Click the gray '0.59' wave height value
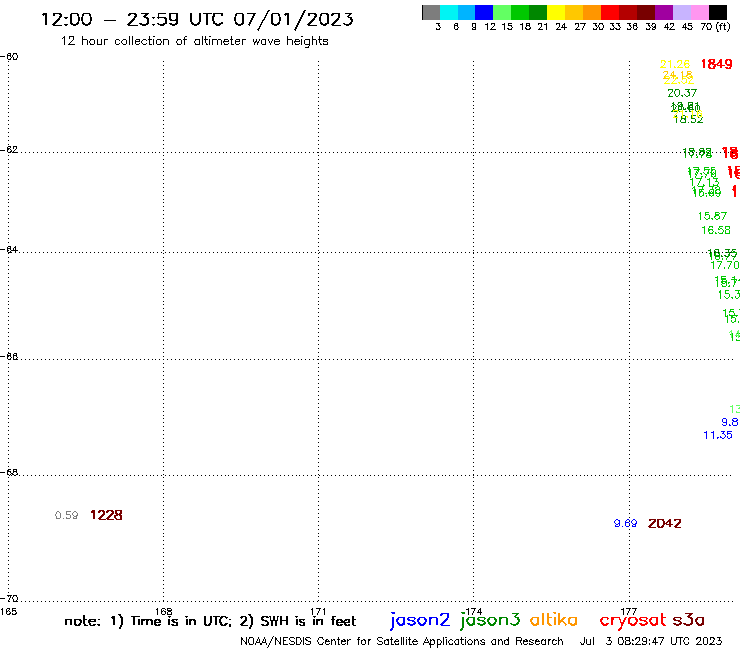The width and height of the screenshot is (740, 650). [x=67, y=515]
